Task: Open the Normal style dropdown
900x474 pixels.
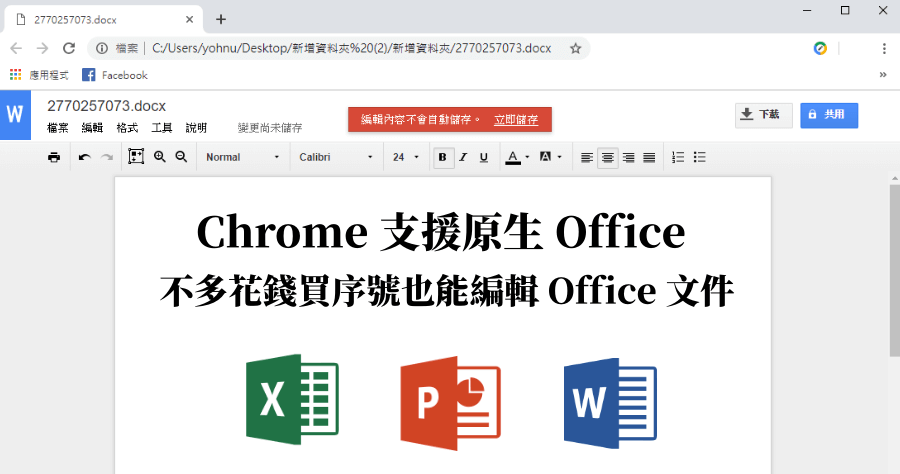Action: pyautogui.click(x=242, y=157)
